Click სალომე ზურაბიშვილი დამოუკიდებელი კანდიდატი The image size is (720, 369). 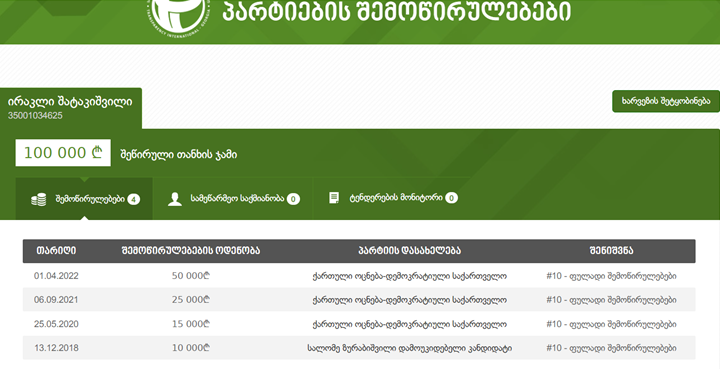point(409,348)
